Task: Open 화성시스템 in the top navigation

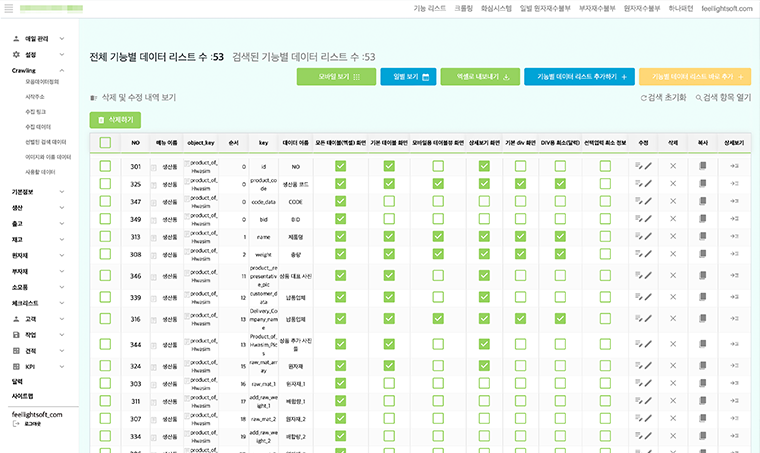Action: [x=496, y=7]
